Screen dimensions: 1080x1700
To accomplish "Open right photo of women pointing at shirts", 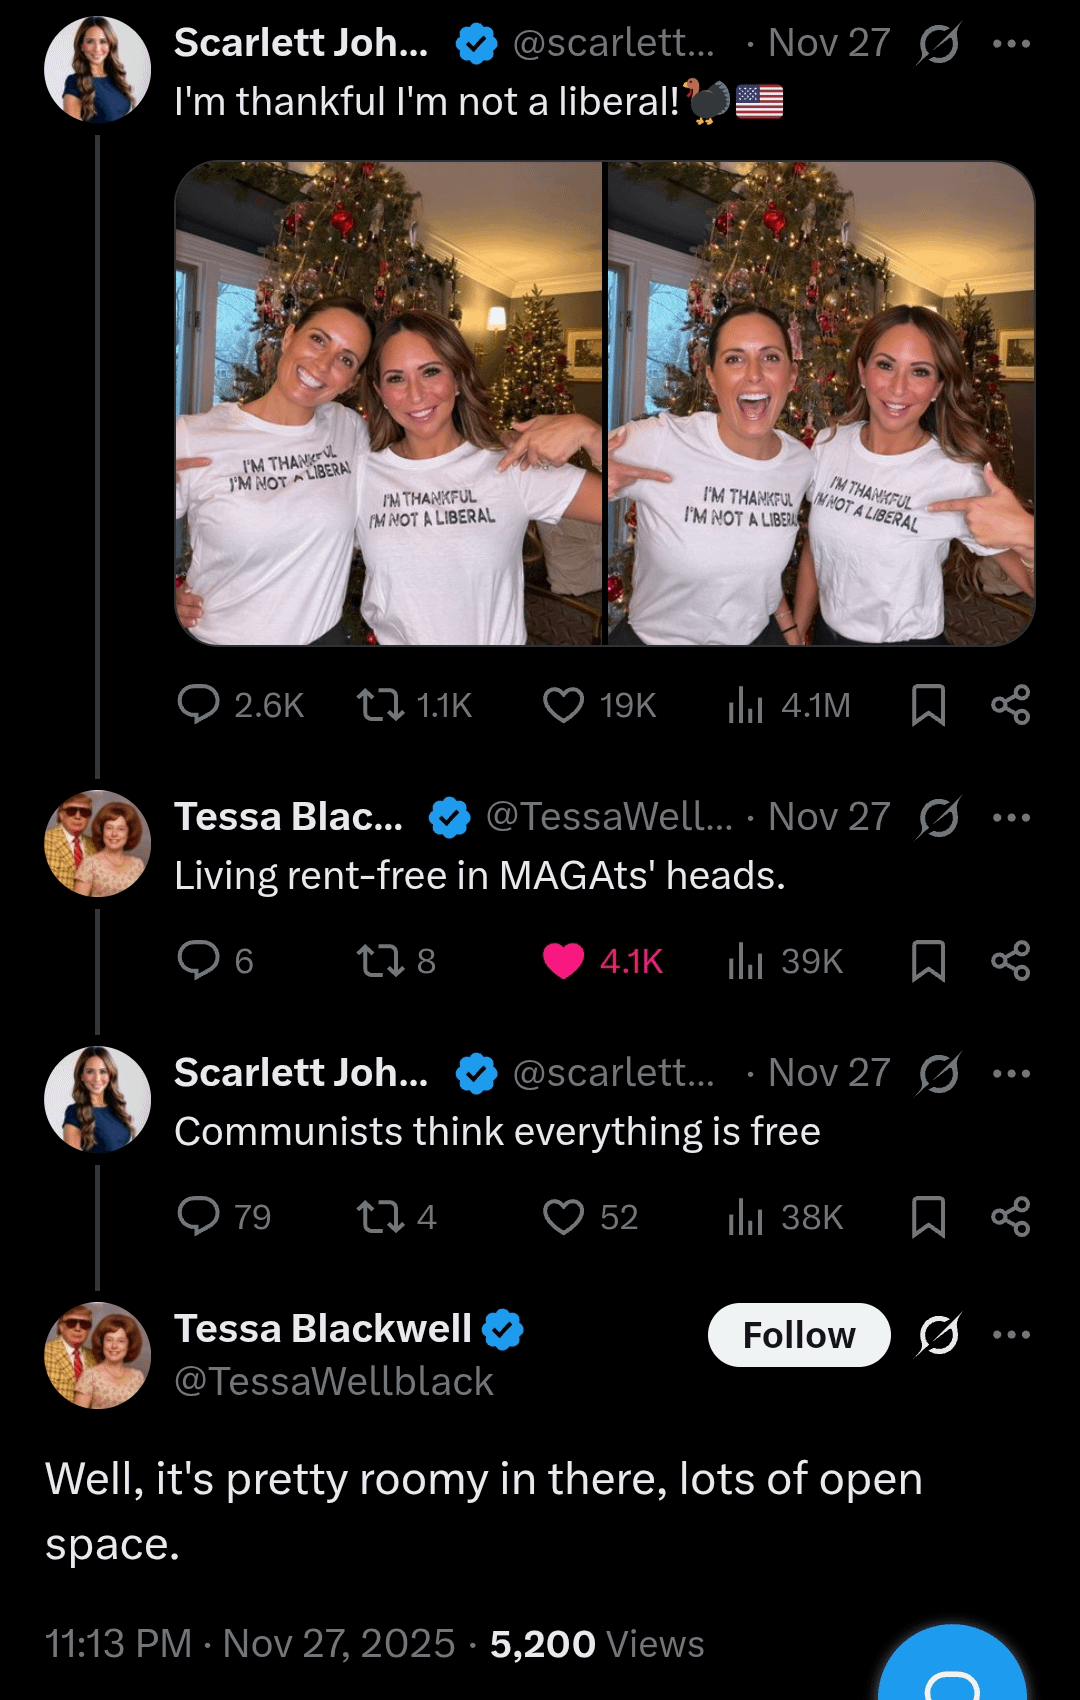I will (821, 403).
